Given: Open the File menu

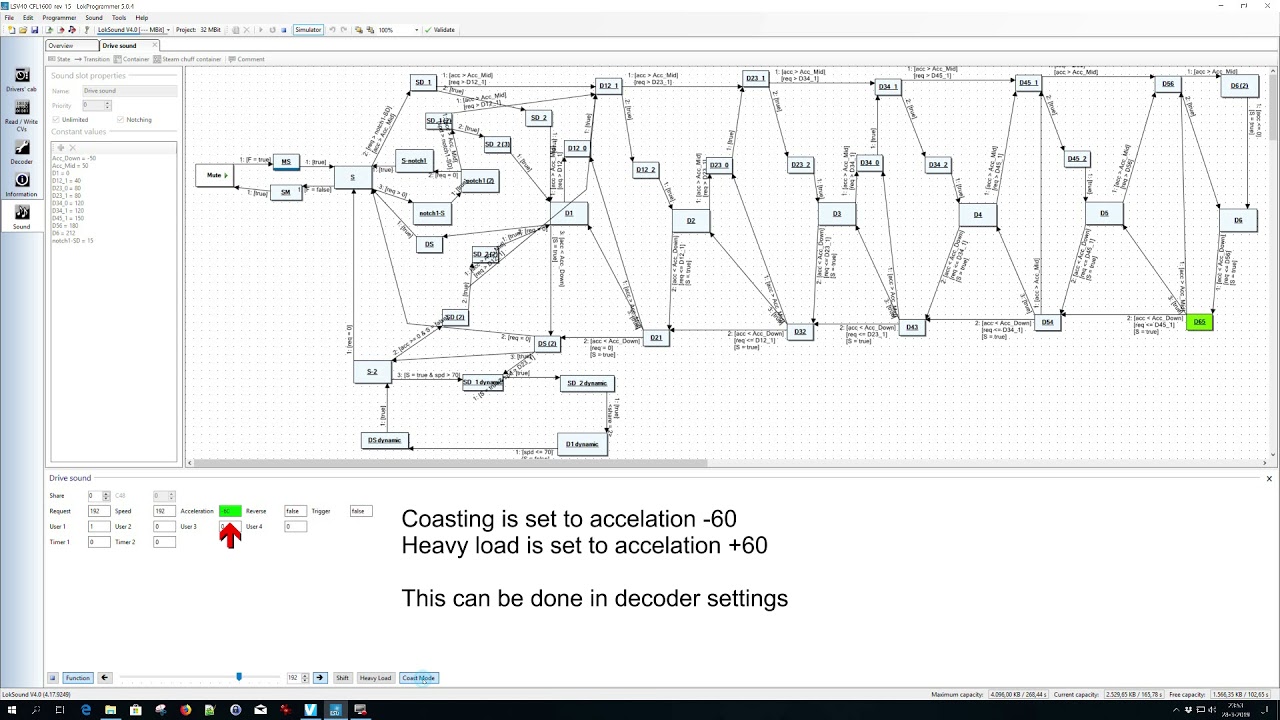Looking at the screenshot, I should coord(9,17).
